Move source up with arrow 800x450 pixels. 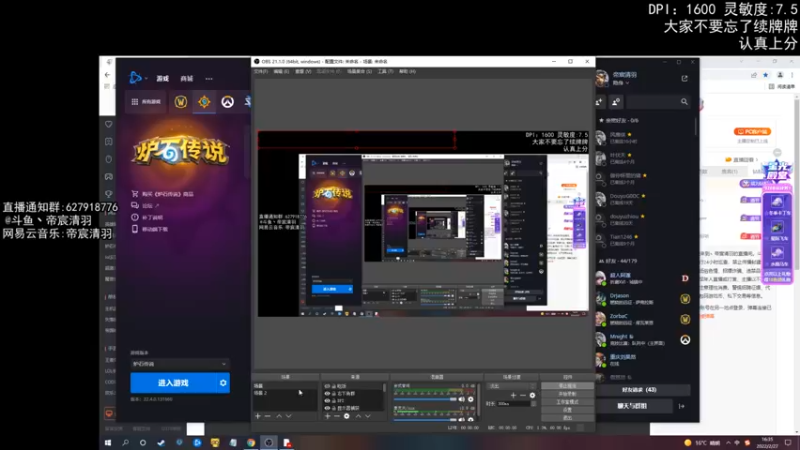358,416
